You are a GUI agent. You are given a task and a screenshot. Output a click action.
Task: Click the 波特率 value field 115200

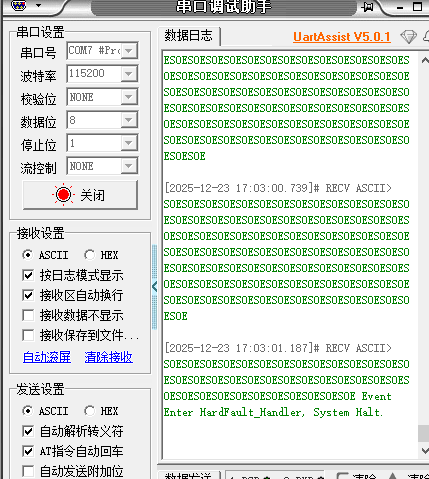coord(94,74)
